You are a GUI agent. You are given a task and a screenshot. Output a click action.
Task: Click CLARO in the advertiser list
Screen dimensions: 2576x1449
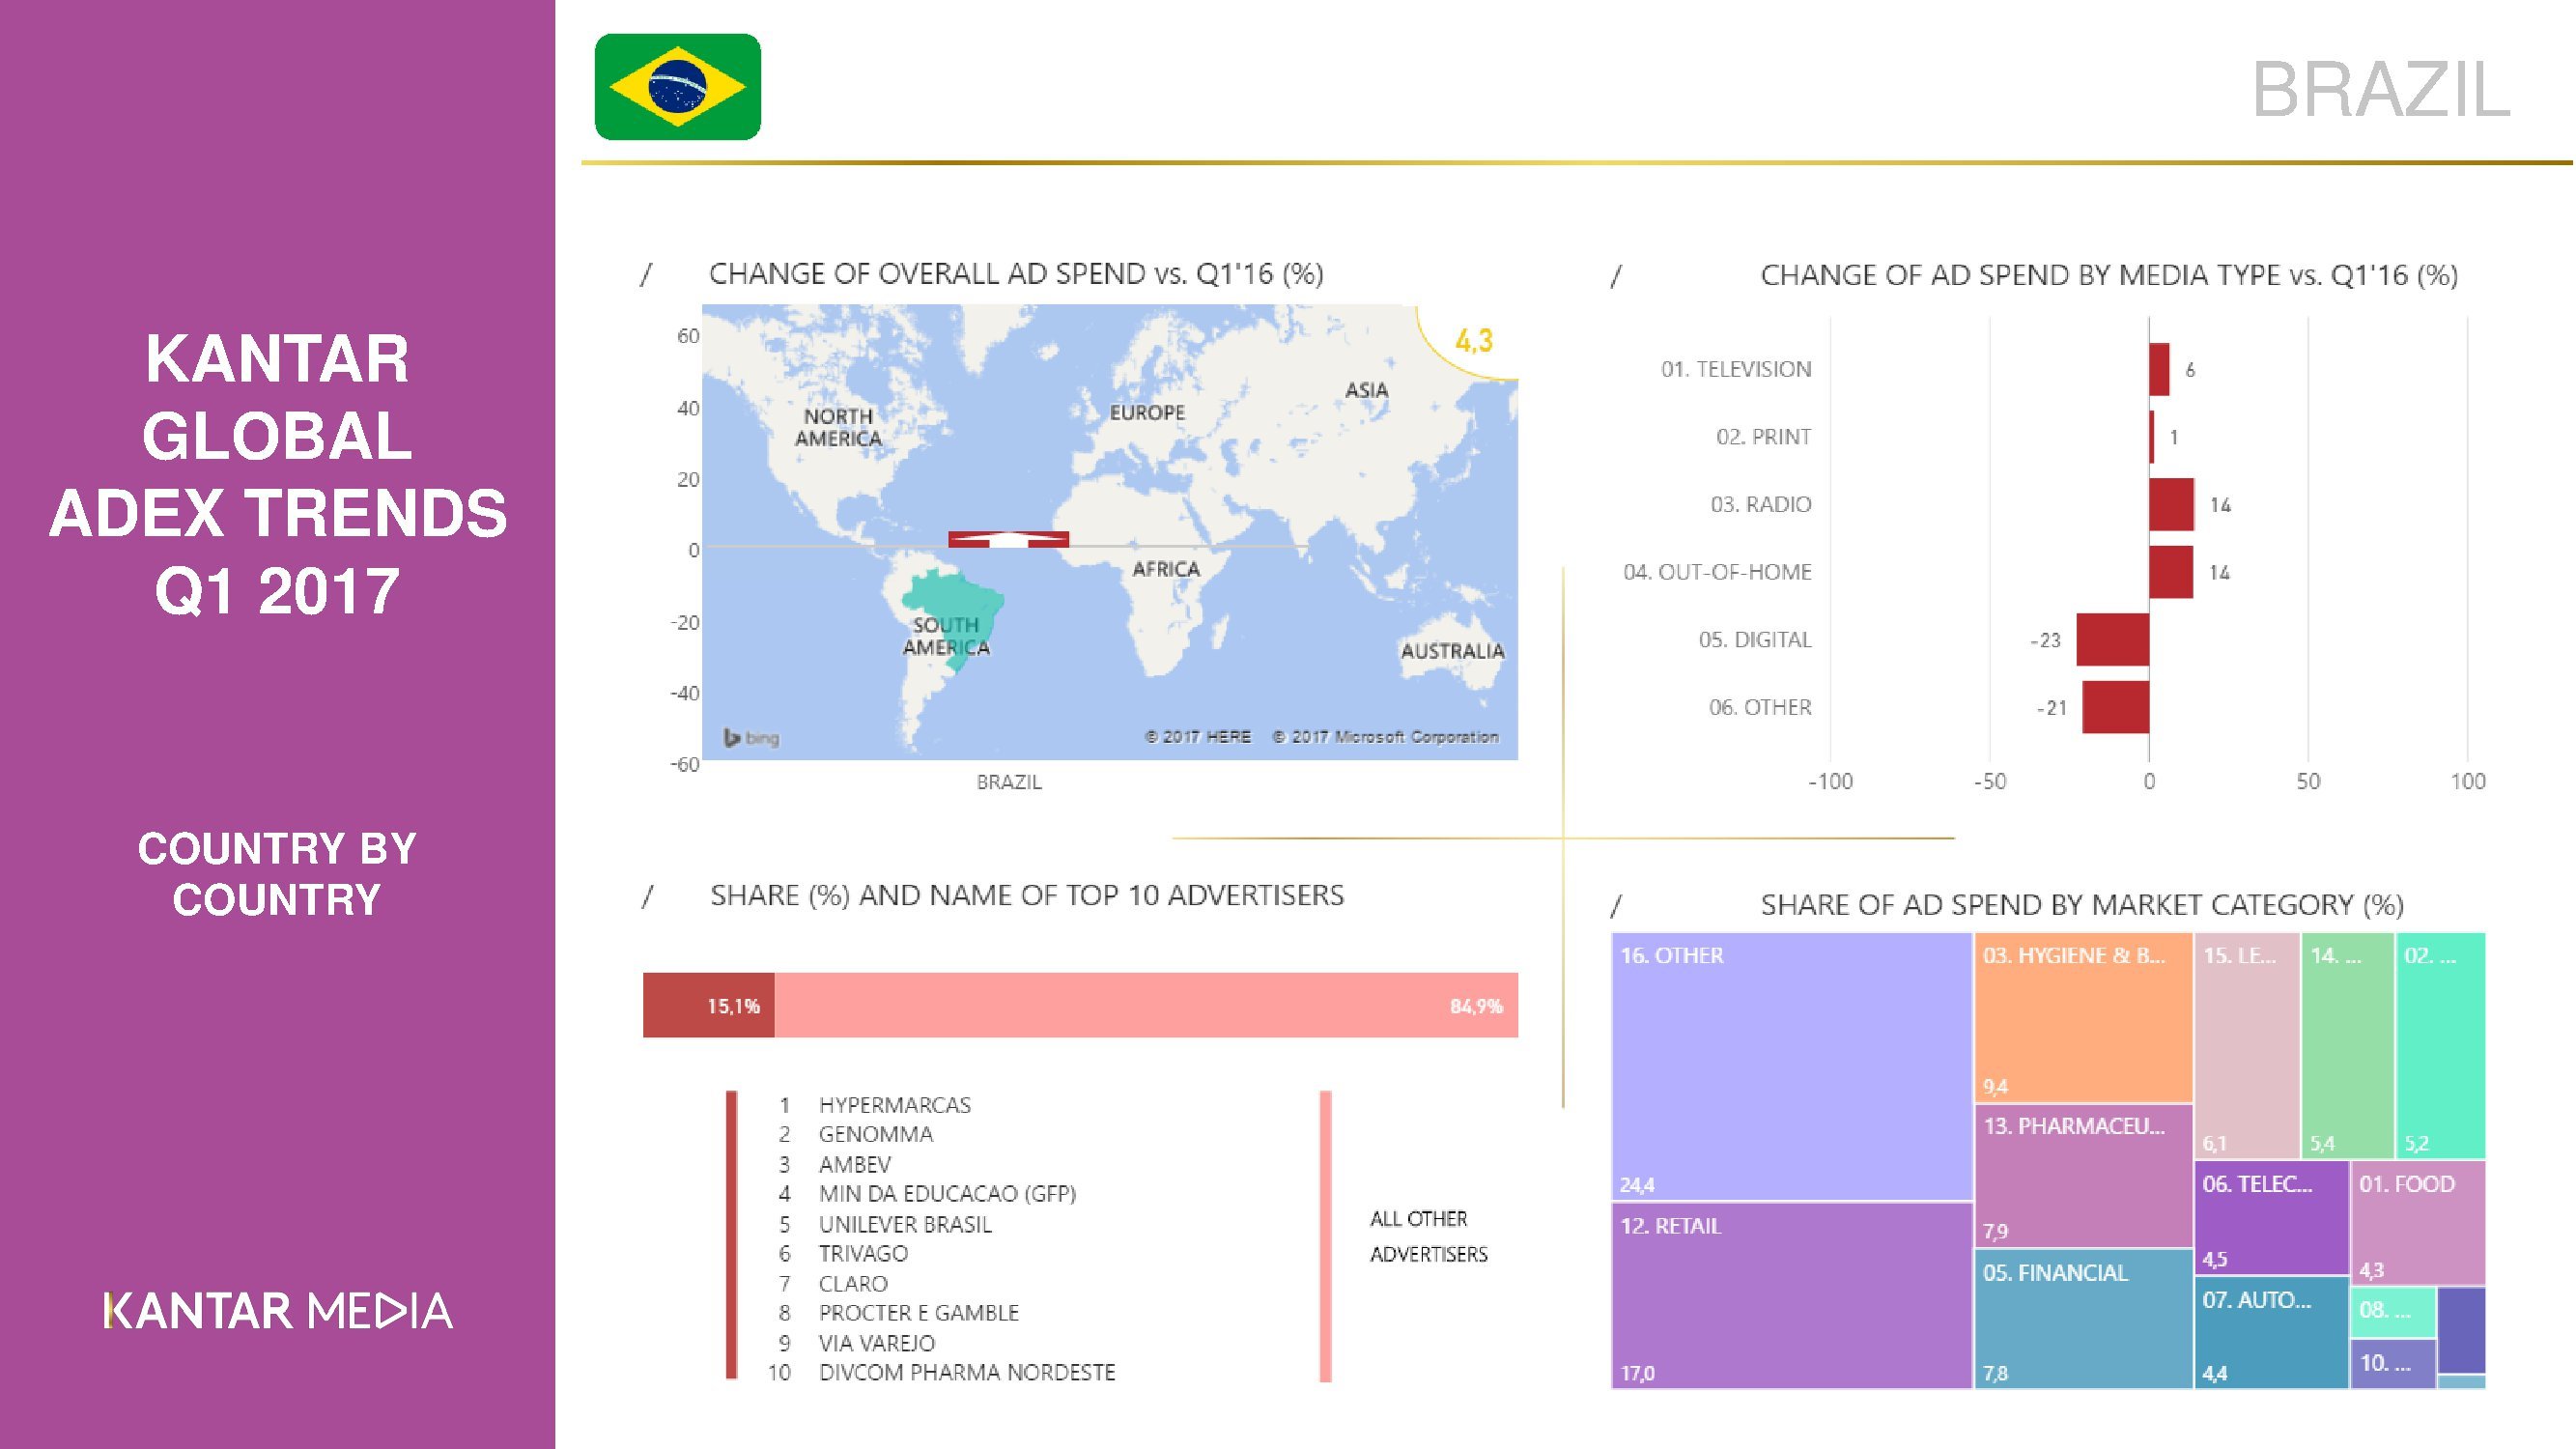click(x=853, y=1283)
